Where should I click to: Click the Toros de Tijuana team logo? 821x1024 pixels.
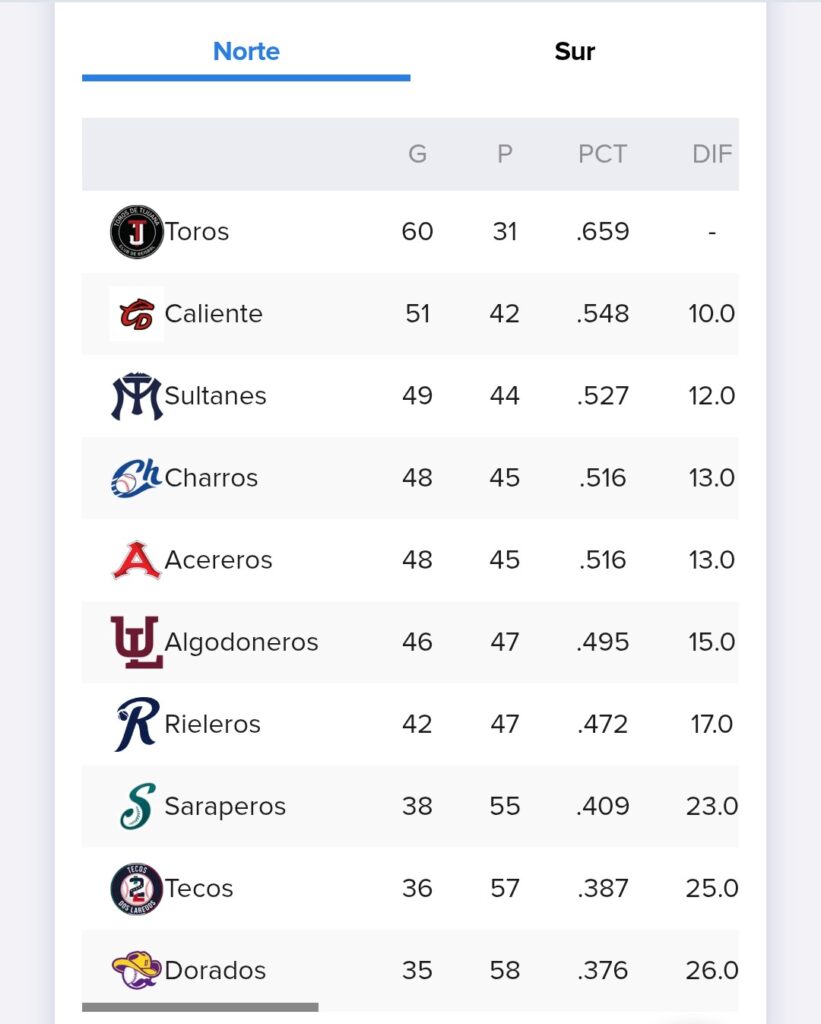click(x=137, y=232)
